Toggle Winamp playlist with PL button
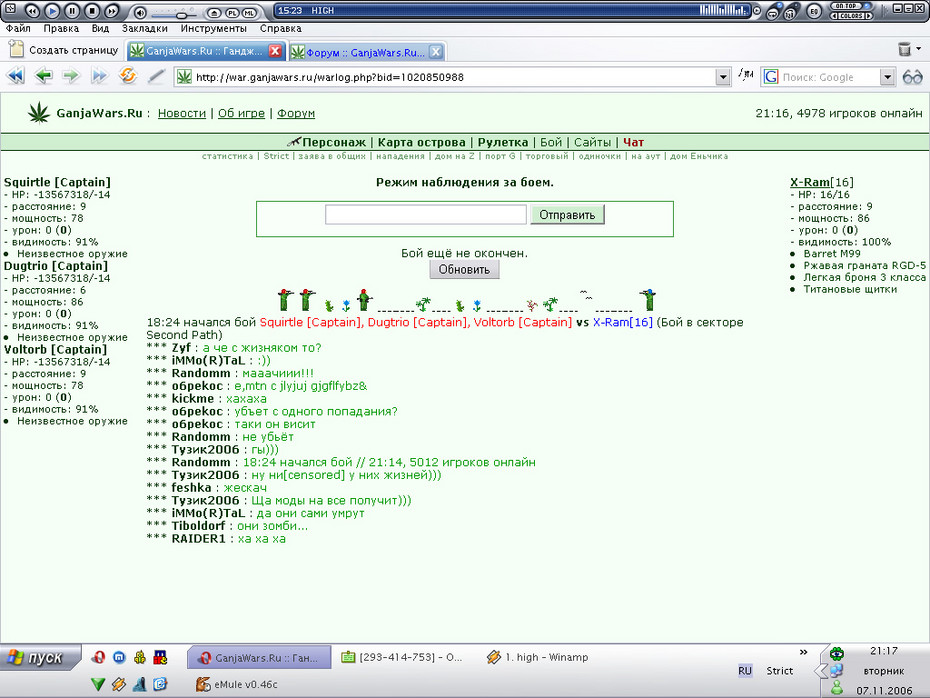The image size is (930, 698). pos(232,12)
